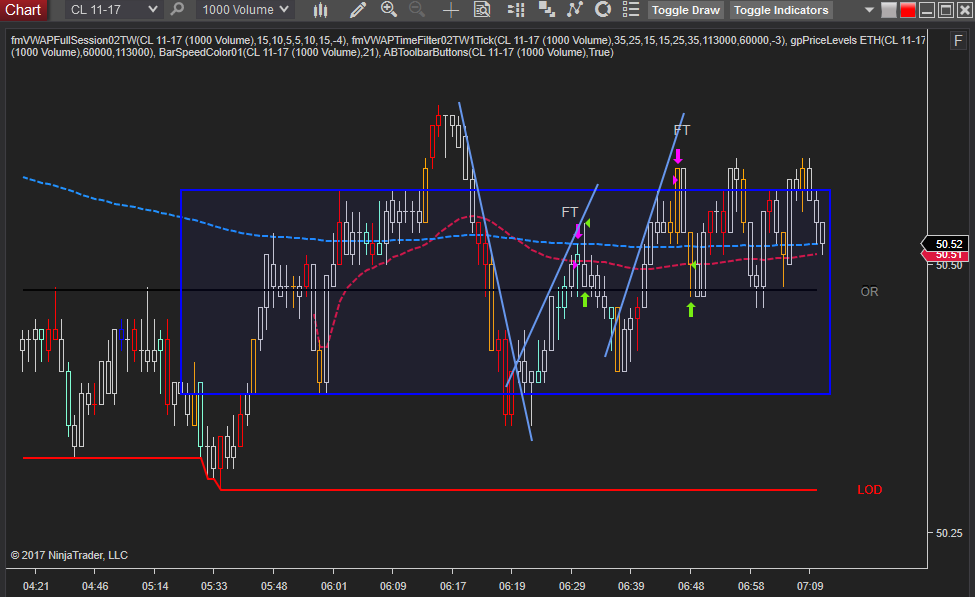Viewport: 975px width, 597px height.
Task: Click the instrument search magnifier icon
Action: point(177,9)
